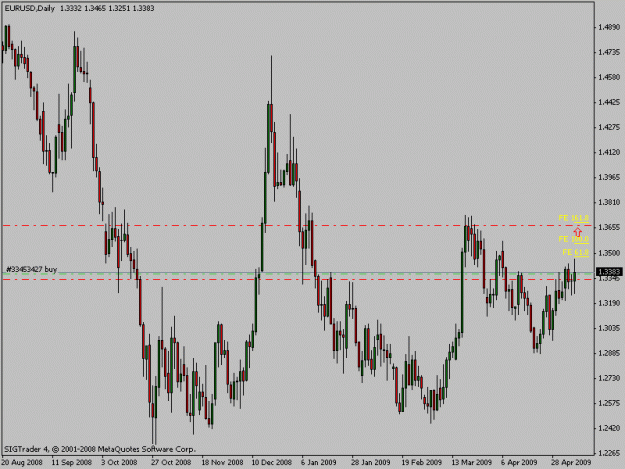Click the 3 Oct 2008 date label

coord(119,462)
